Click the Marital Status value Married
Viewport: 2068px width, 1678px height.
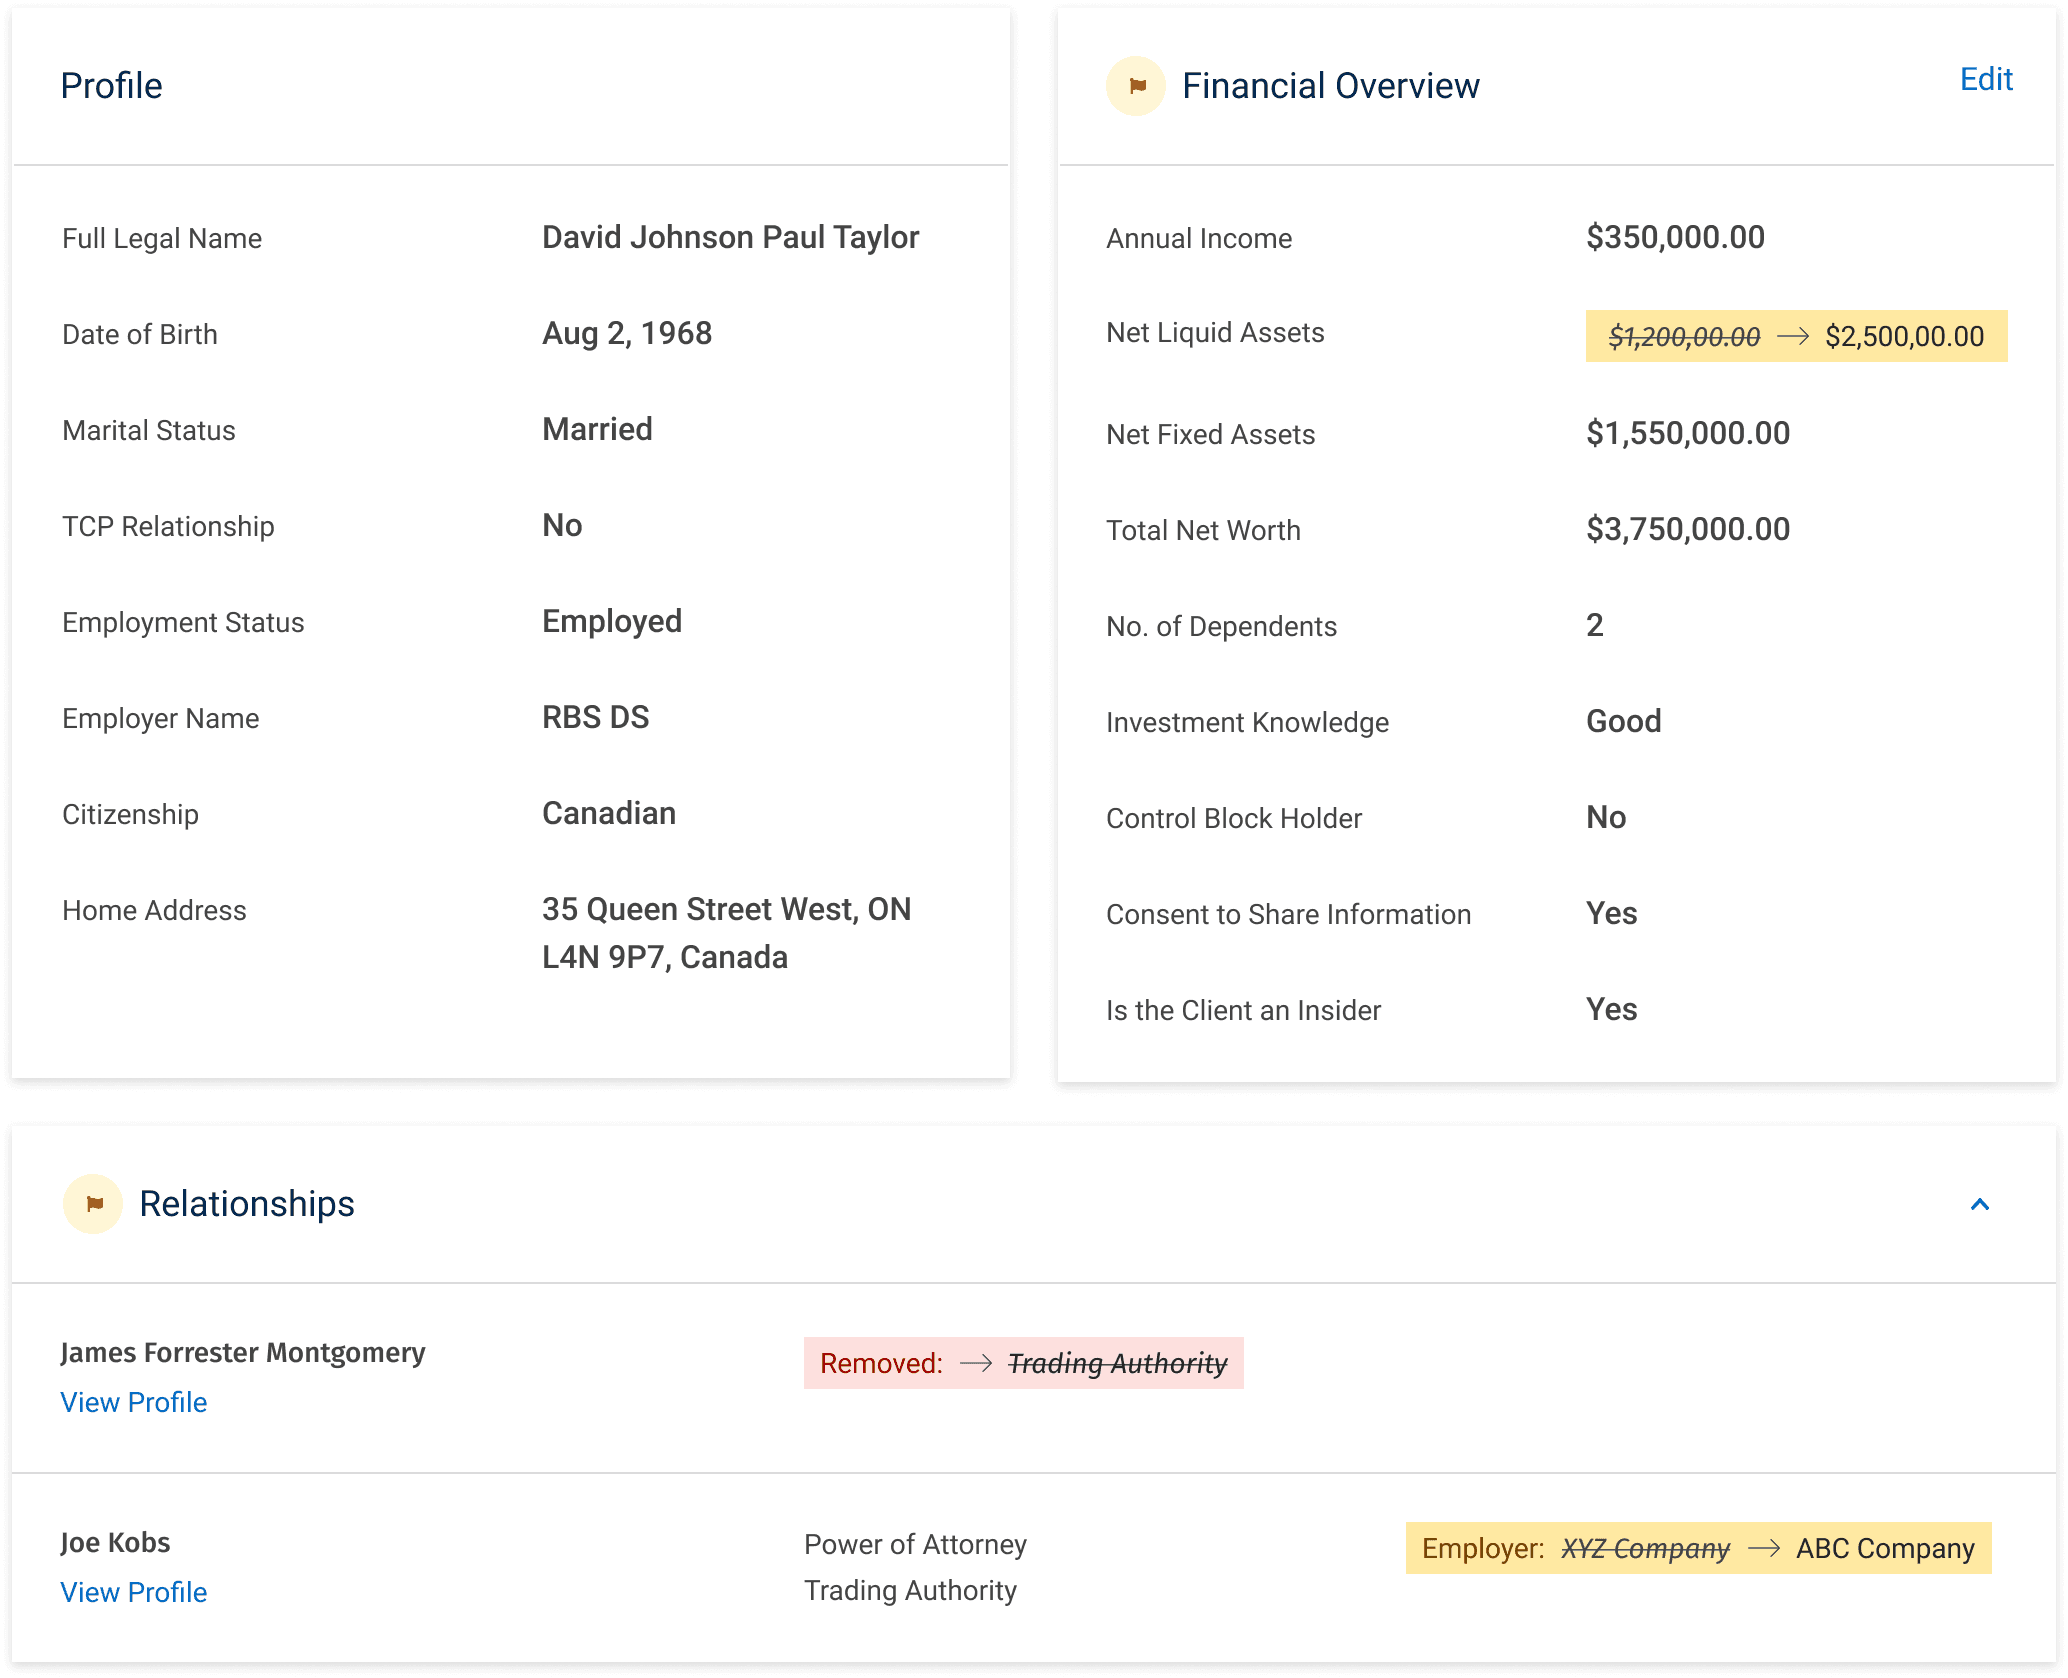point(597,429)
